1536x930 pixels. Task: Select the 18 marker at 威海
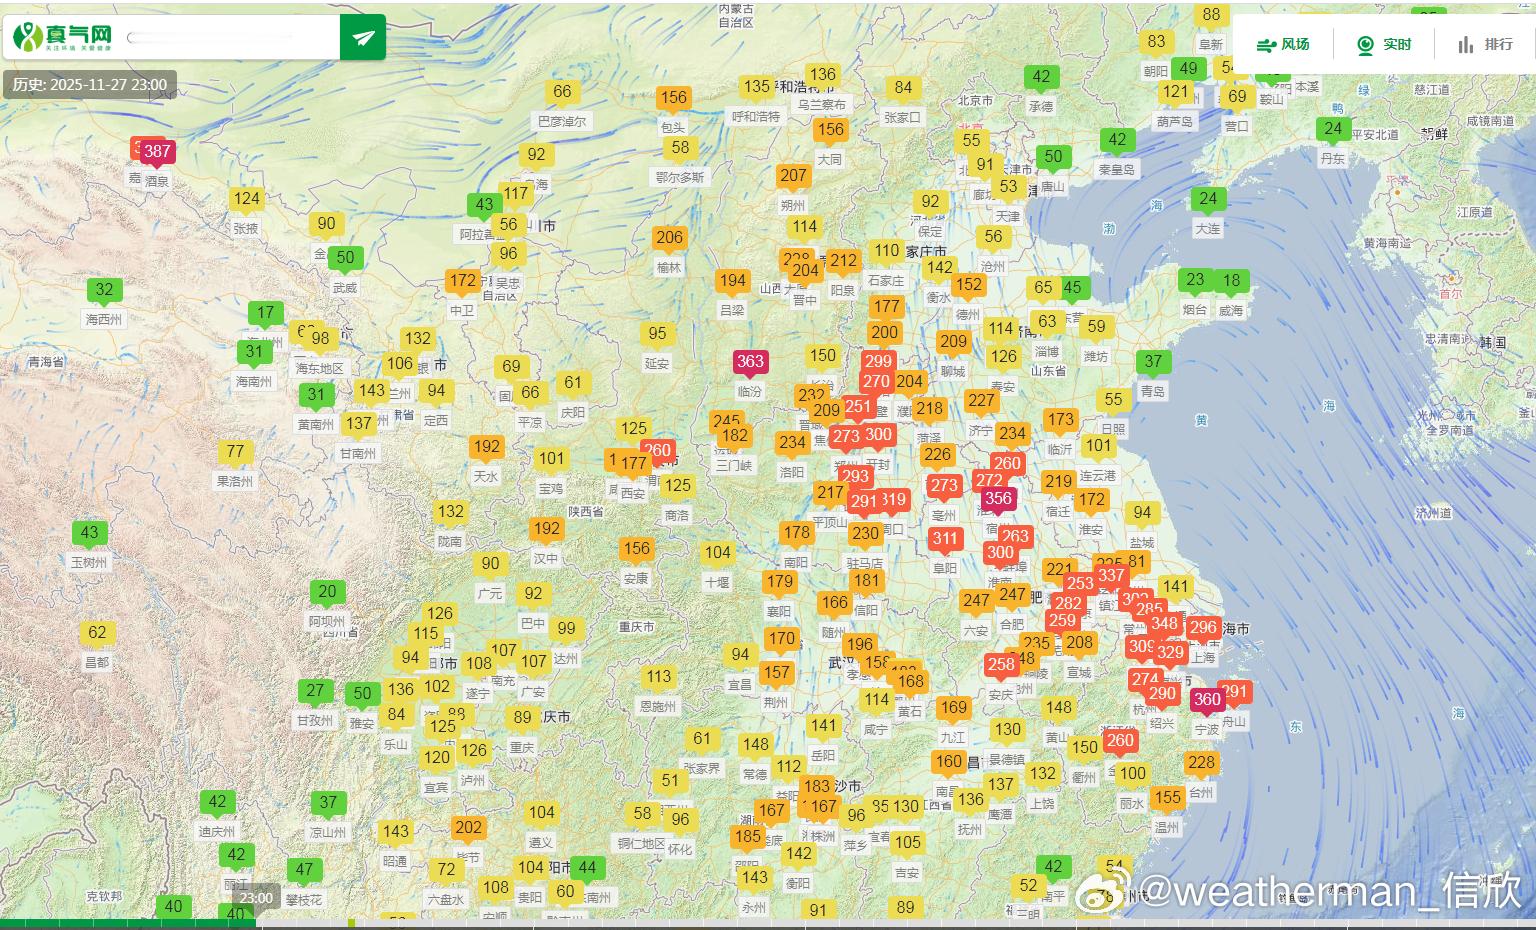[x=1231, y=281]
